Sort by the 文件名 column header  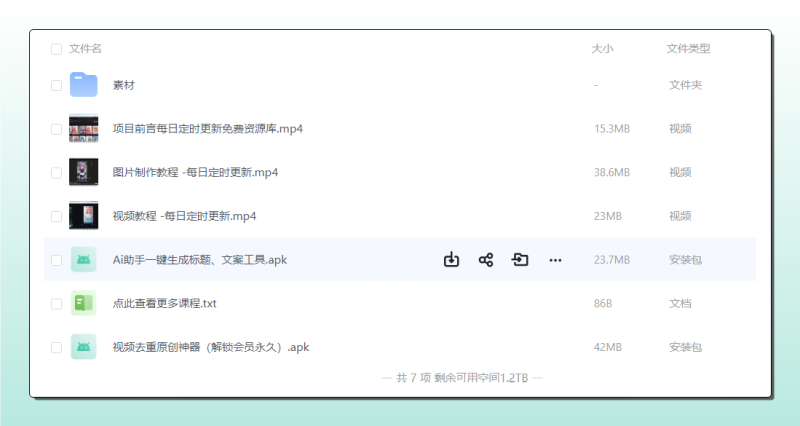point(85,48)
